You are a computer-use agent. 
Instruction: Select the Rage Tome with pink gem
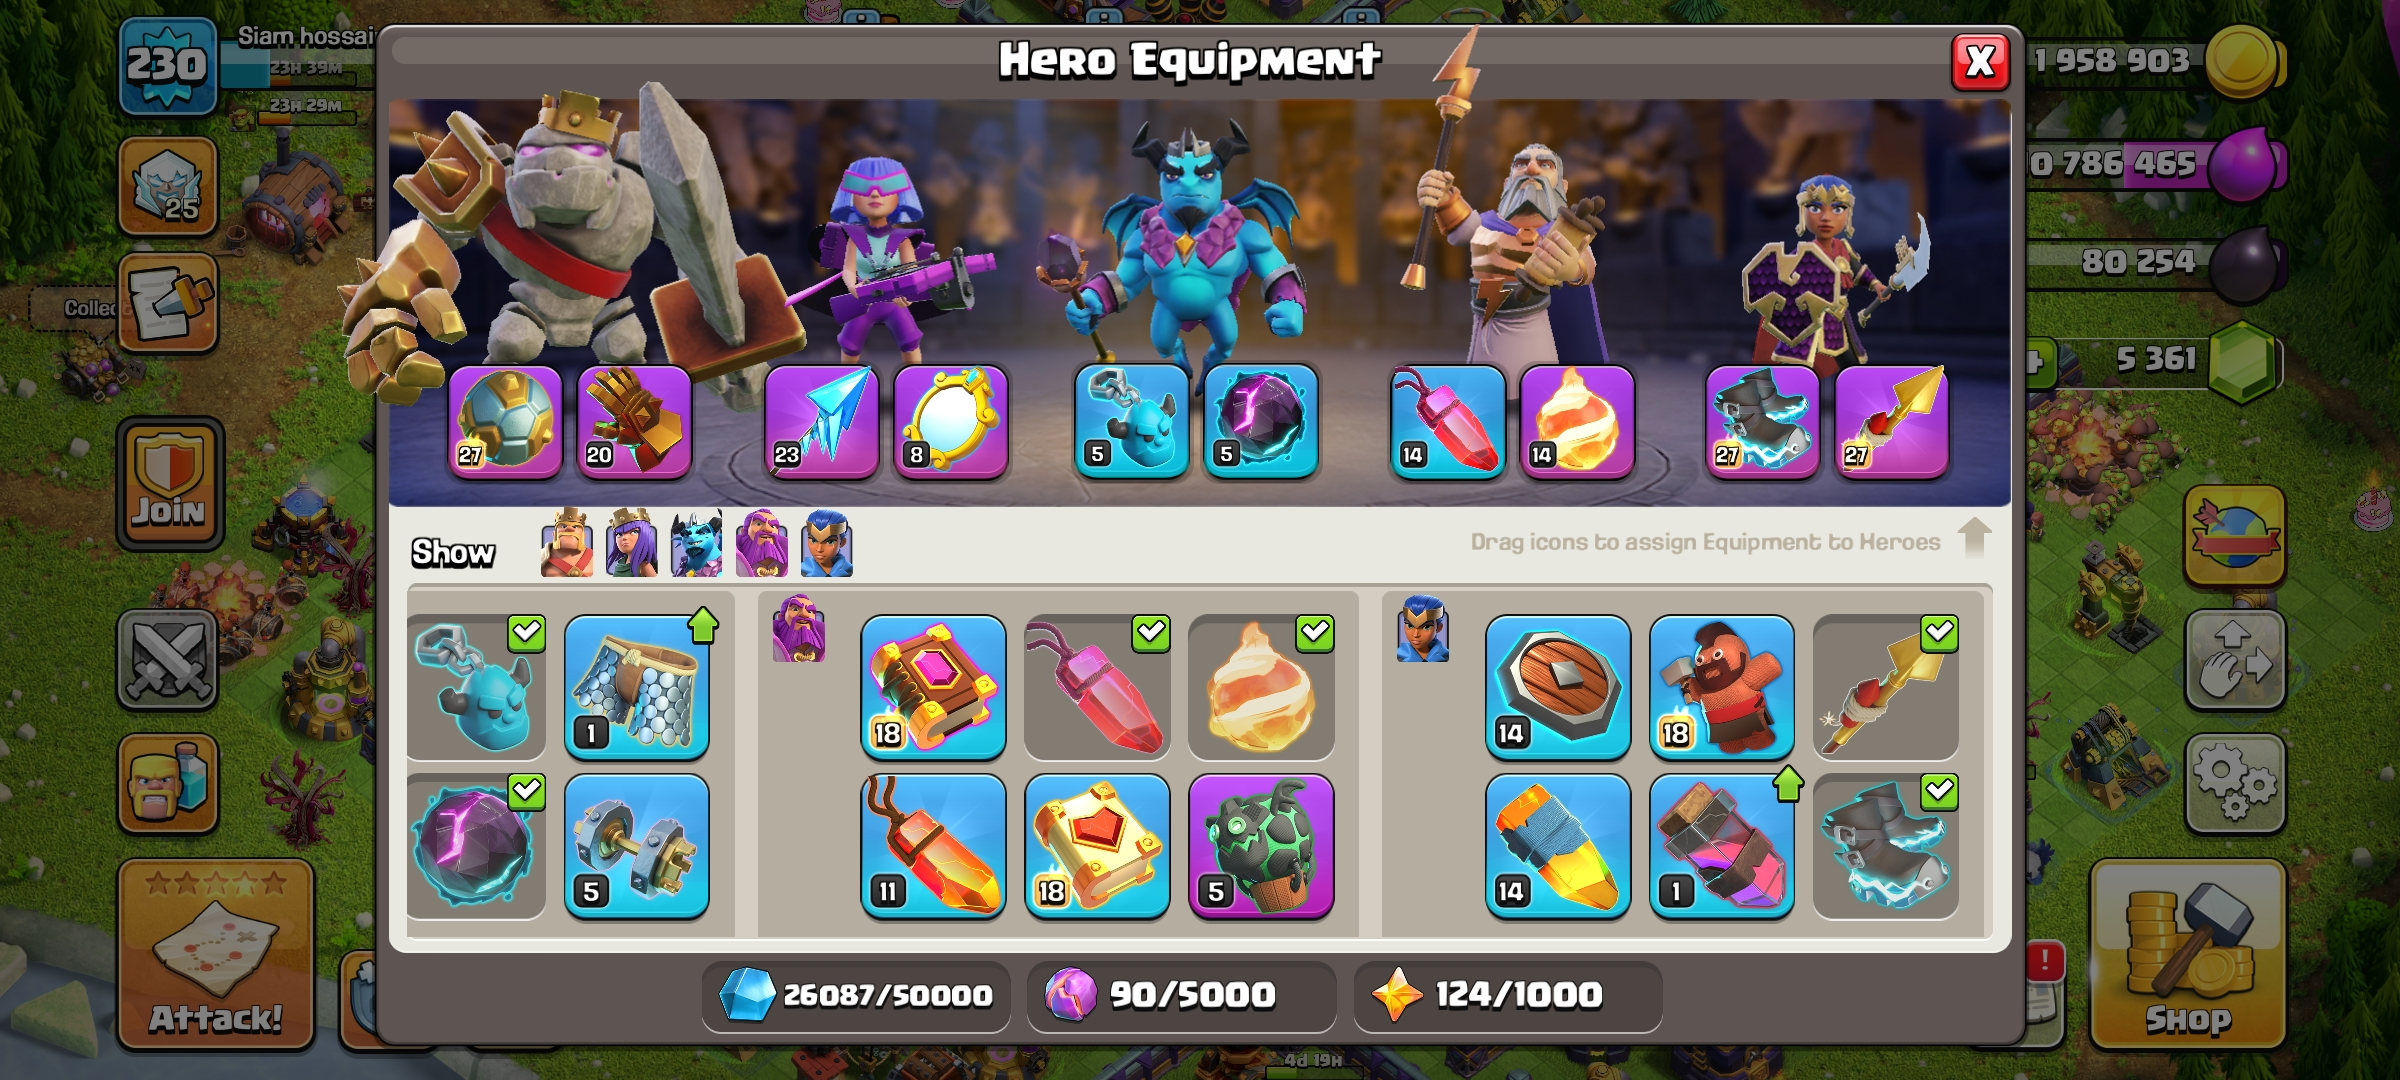(933, 687)
